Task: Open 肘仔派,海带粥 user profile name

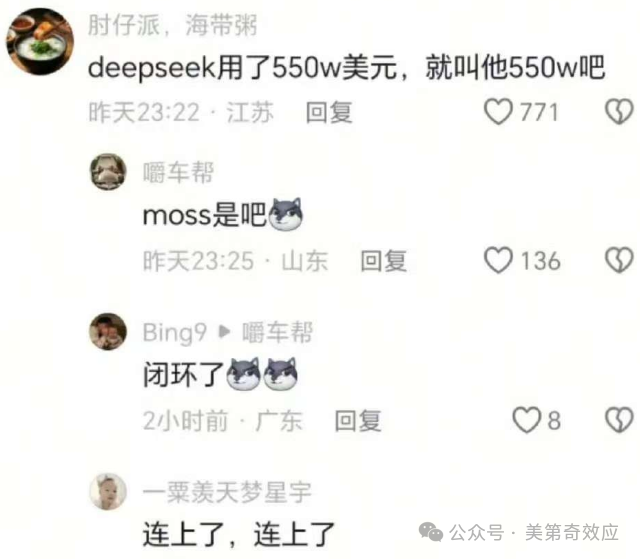Action: coord(173,25)
